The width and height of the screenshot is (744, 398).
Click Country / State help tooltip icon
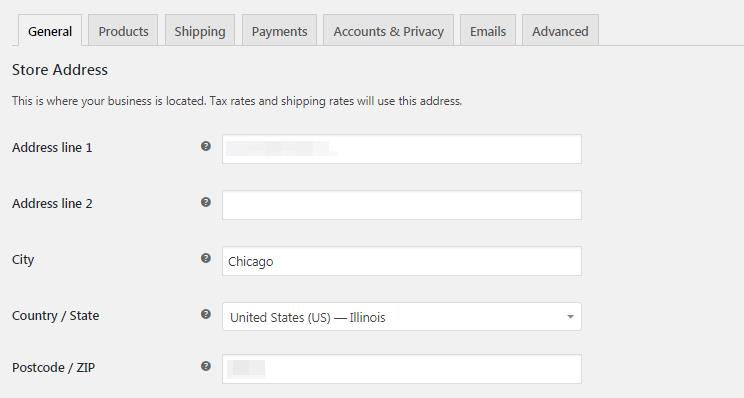205,314
